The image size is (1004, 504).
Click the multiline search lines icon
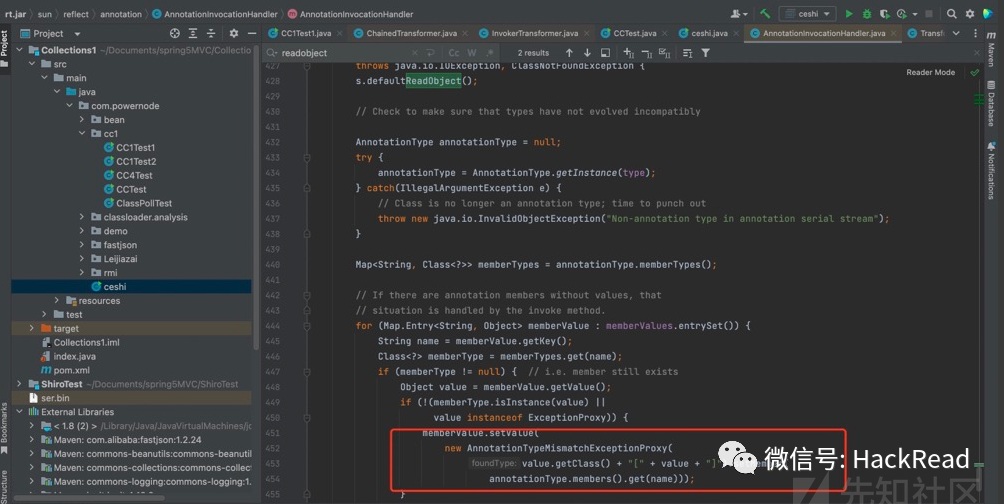(687, 53)
